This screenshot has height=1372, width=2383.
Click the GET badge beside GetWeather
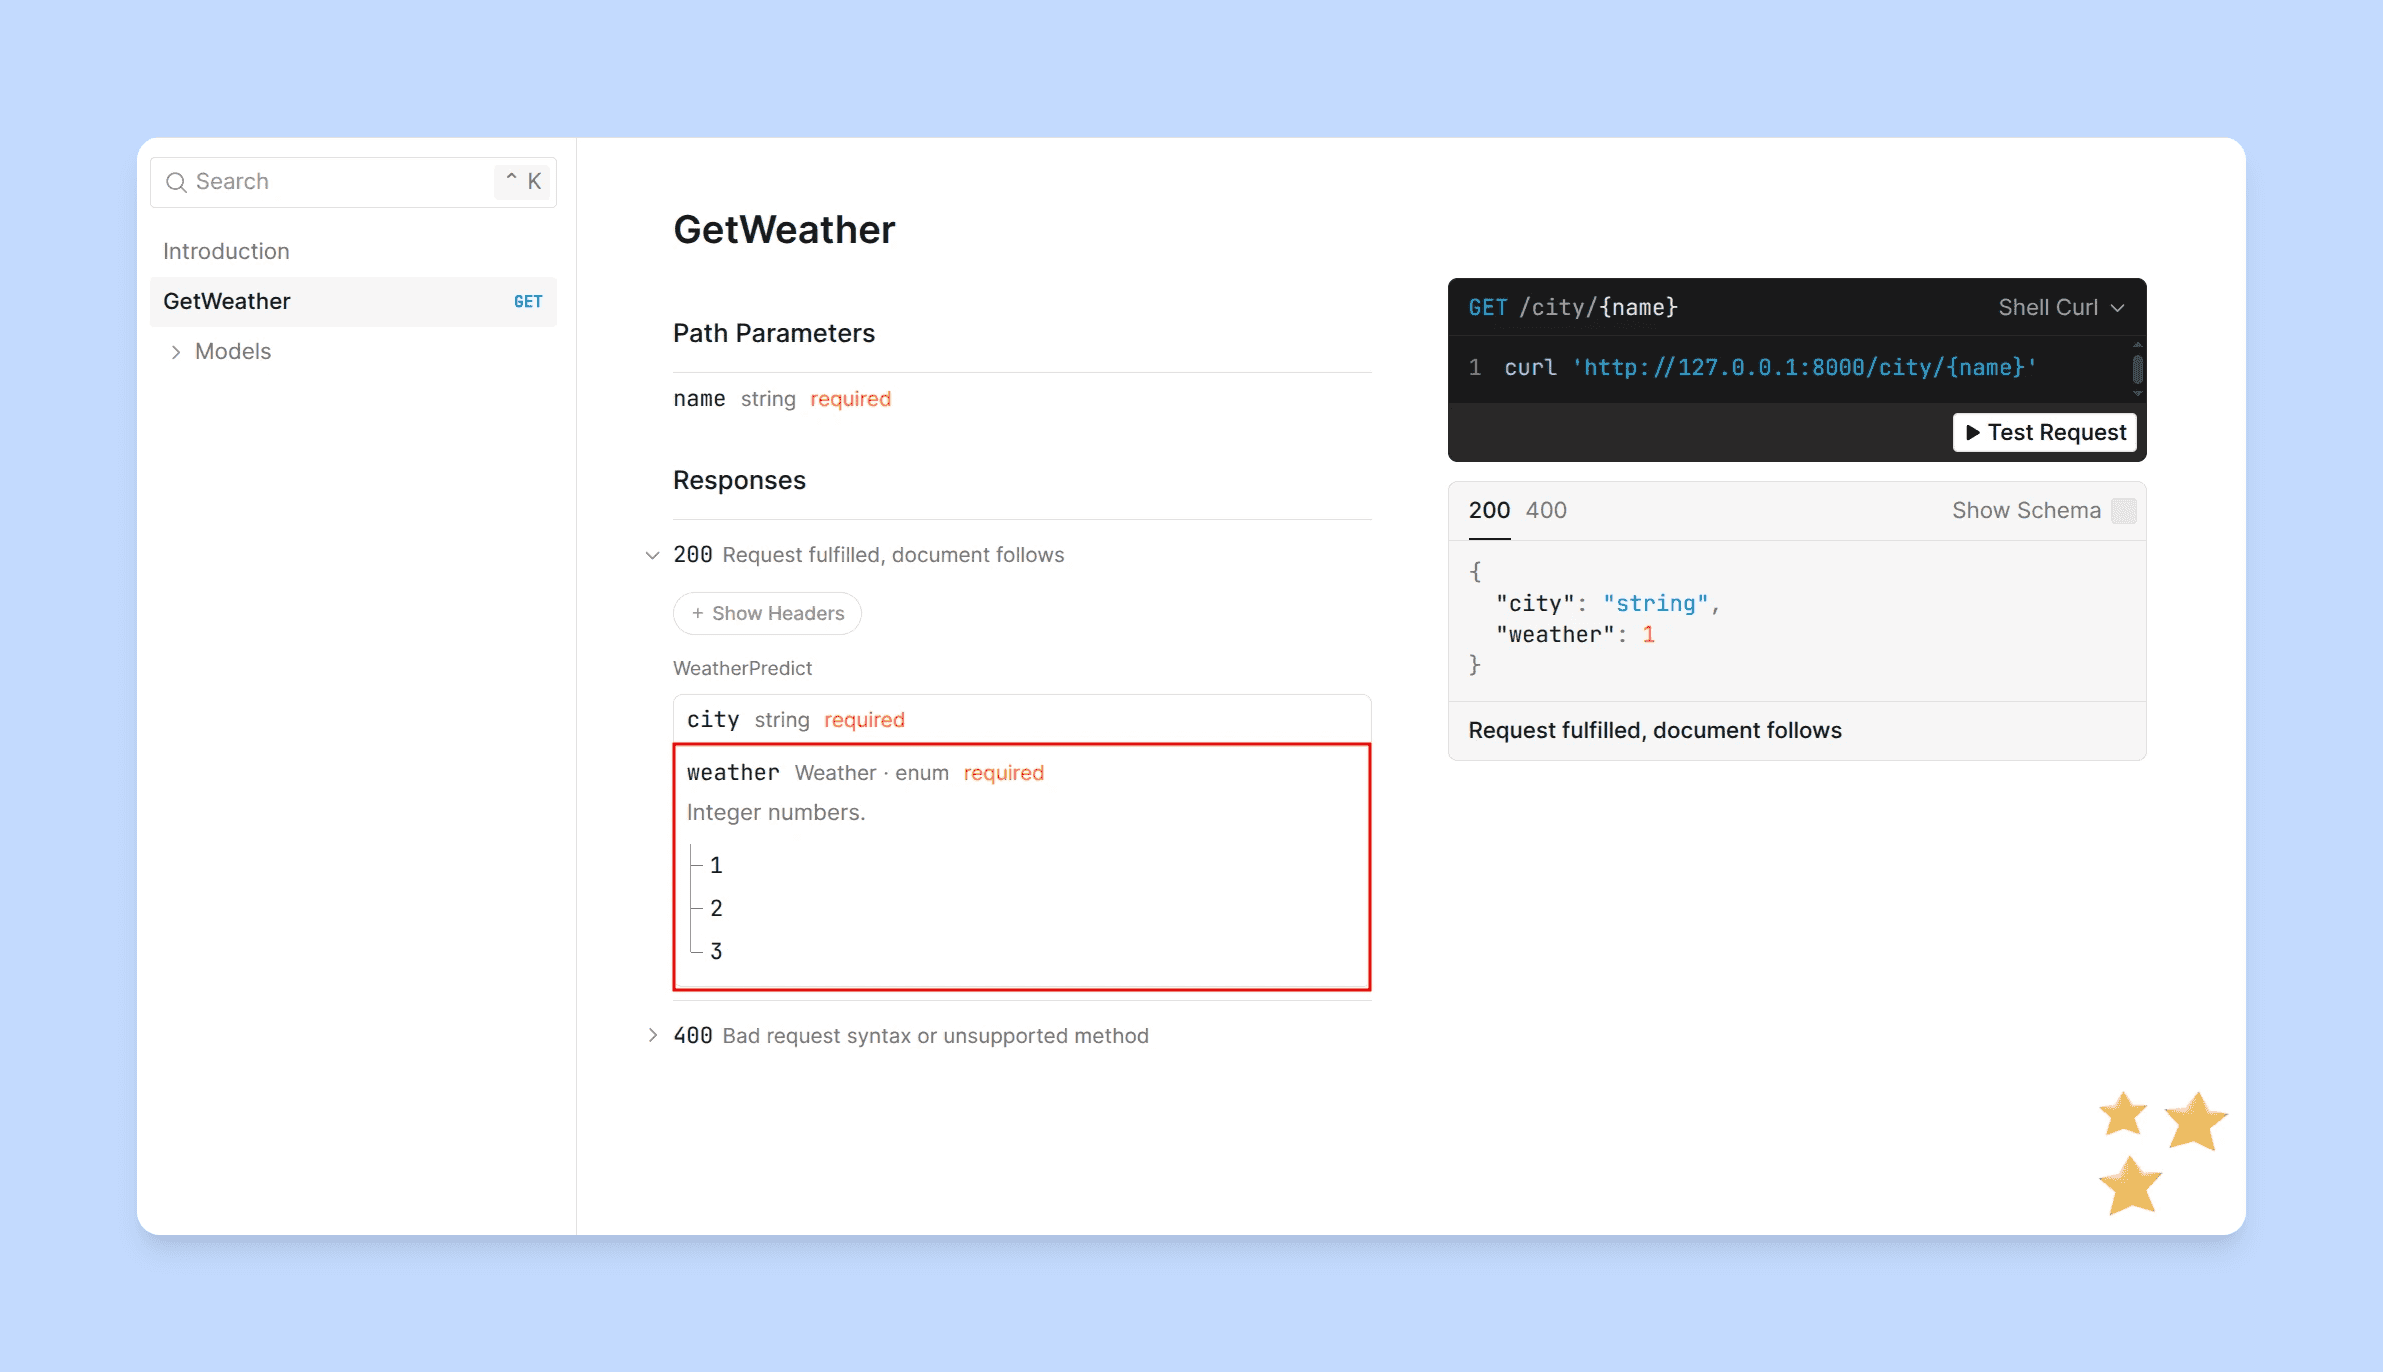[x=528, y=302]
